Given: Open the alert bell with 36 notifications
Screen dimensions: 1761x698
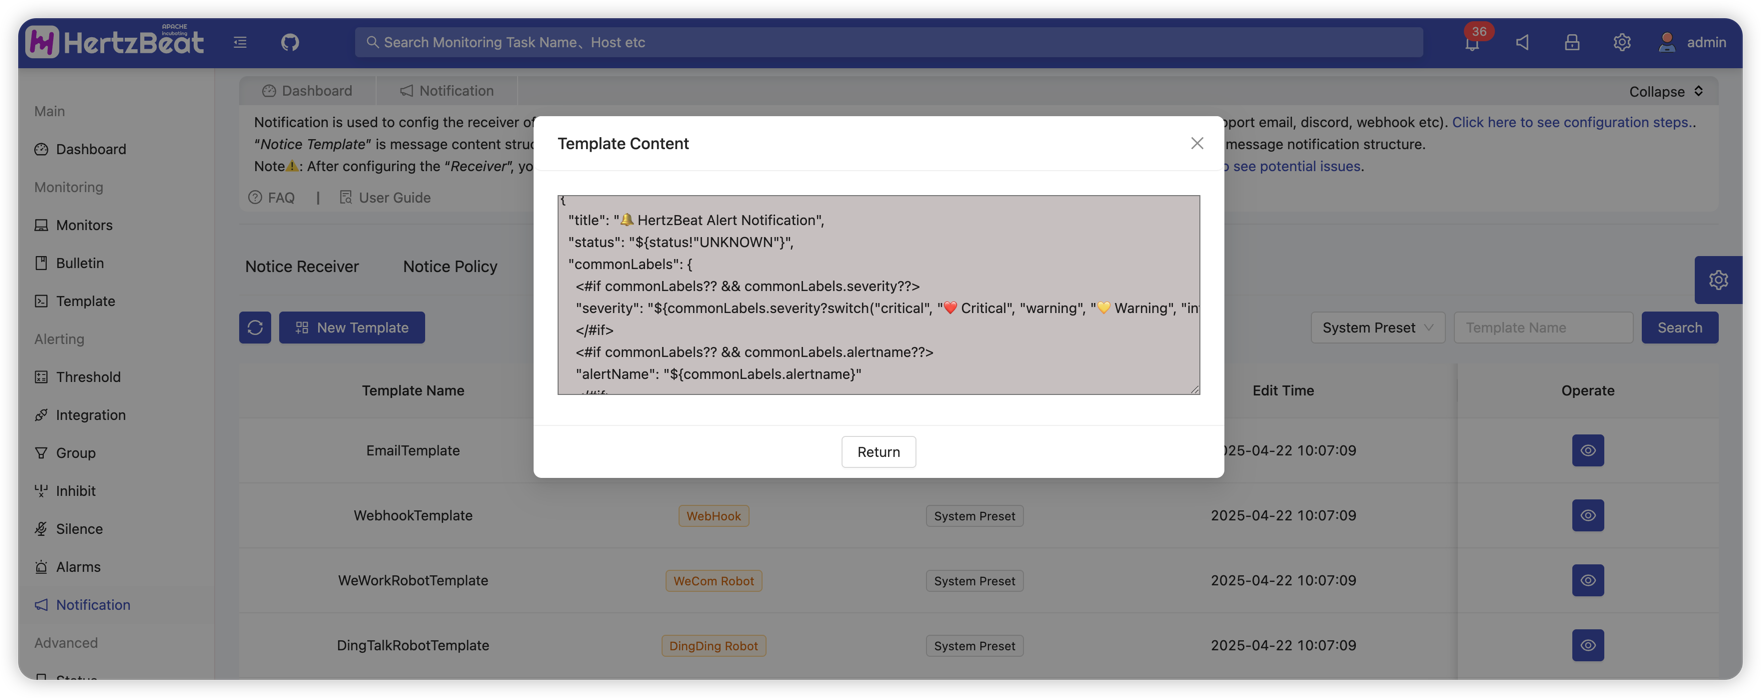Looking at the screenshot, I should tap(1472, 42).
